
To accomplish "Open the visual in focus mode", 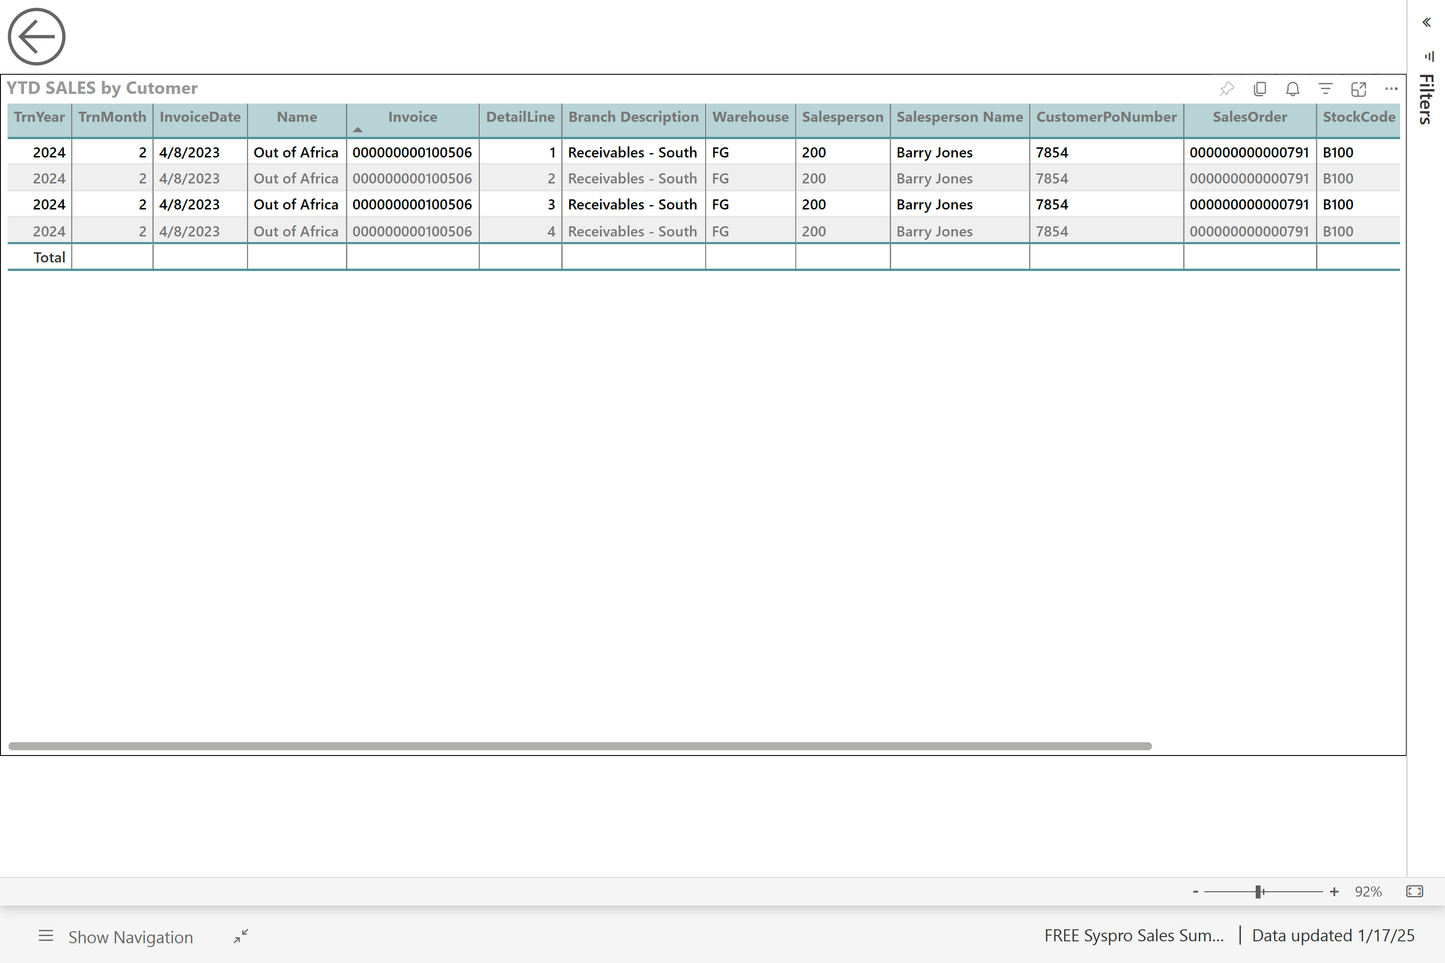I will pyautogui.click(x=1358, y=88).
